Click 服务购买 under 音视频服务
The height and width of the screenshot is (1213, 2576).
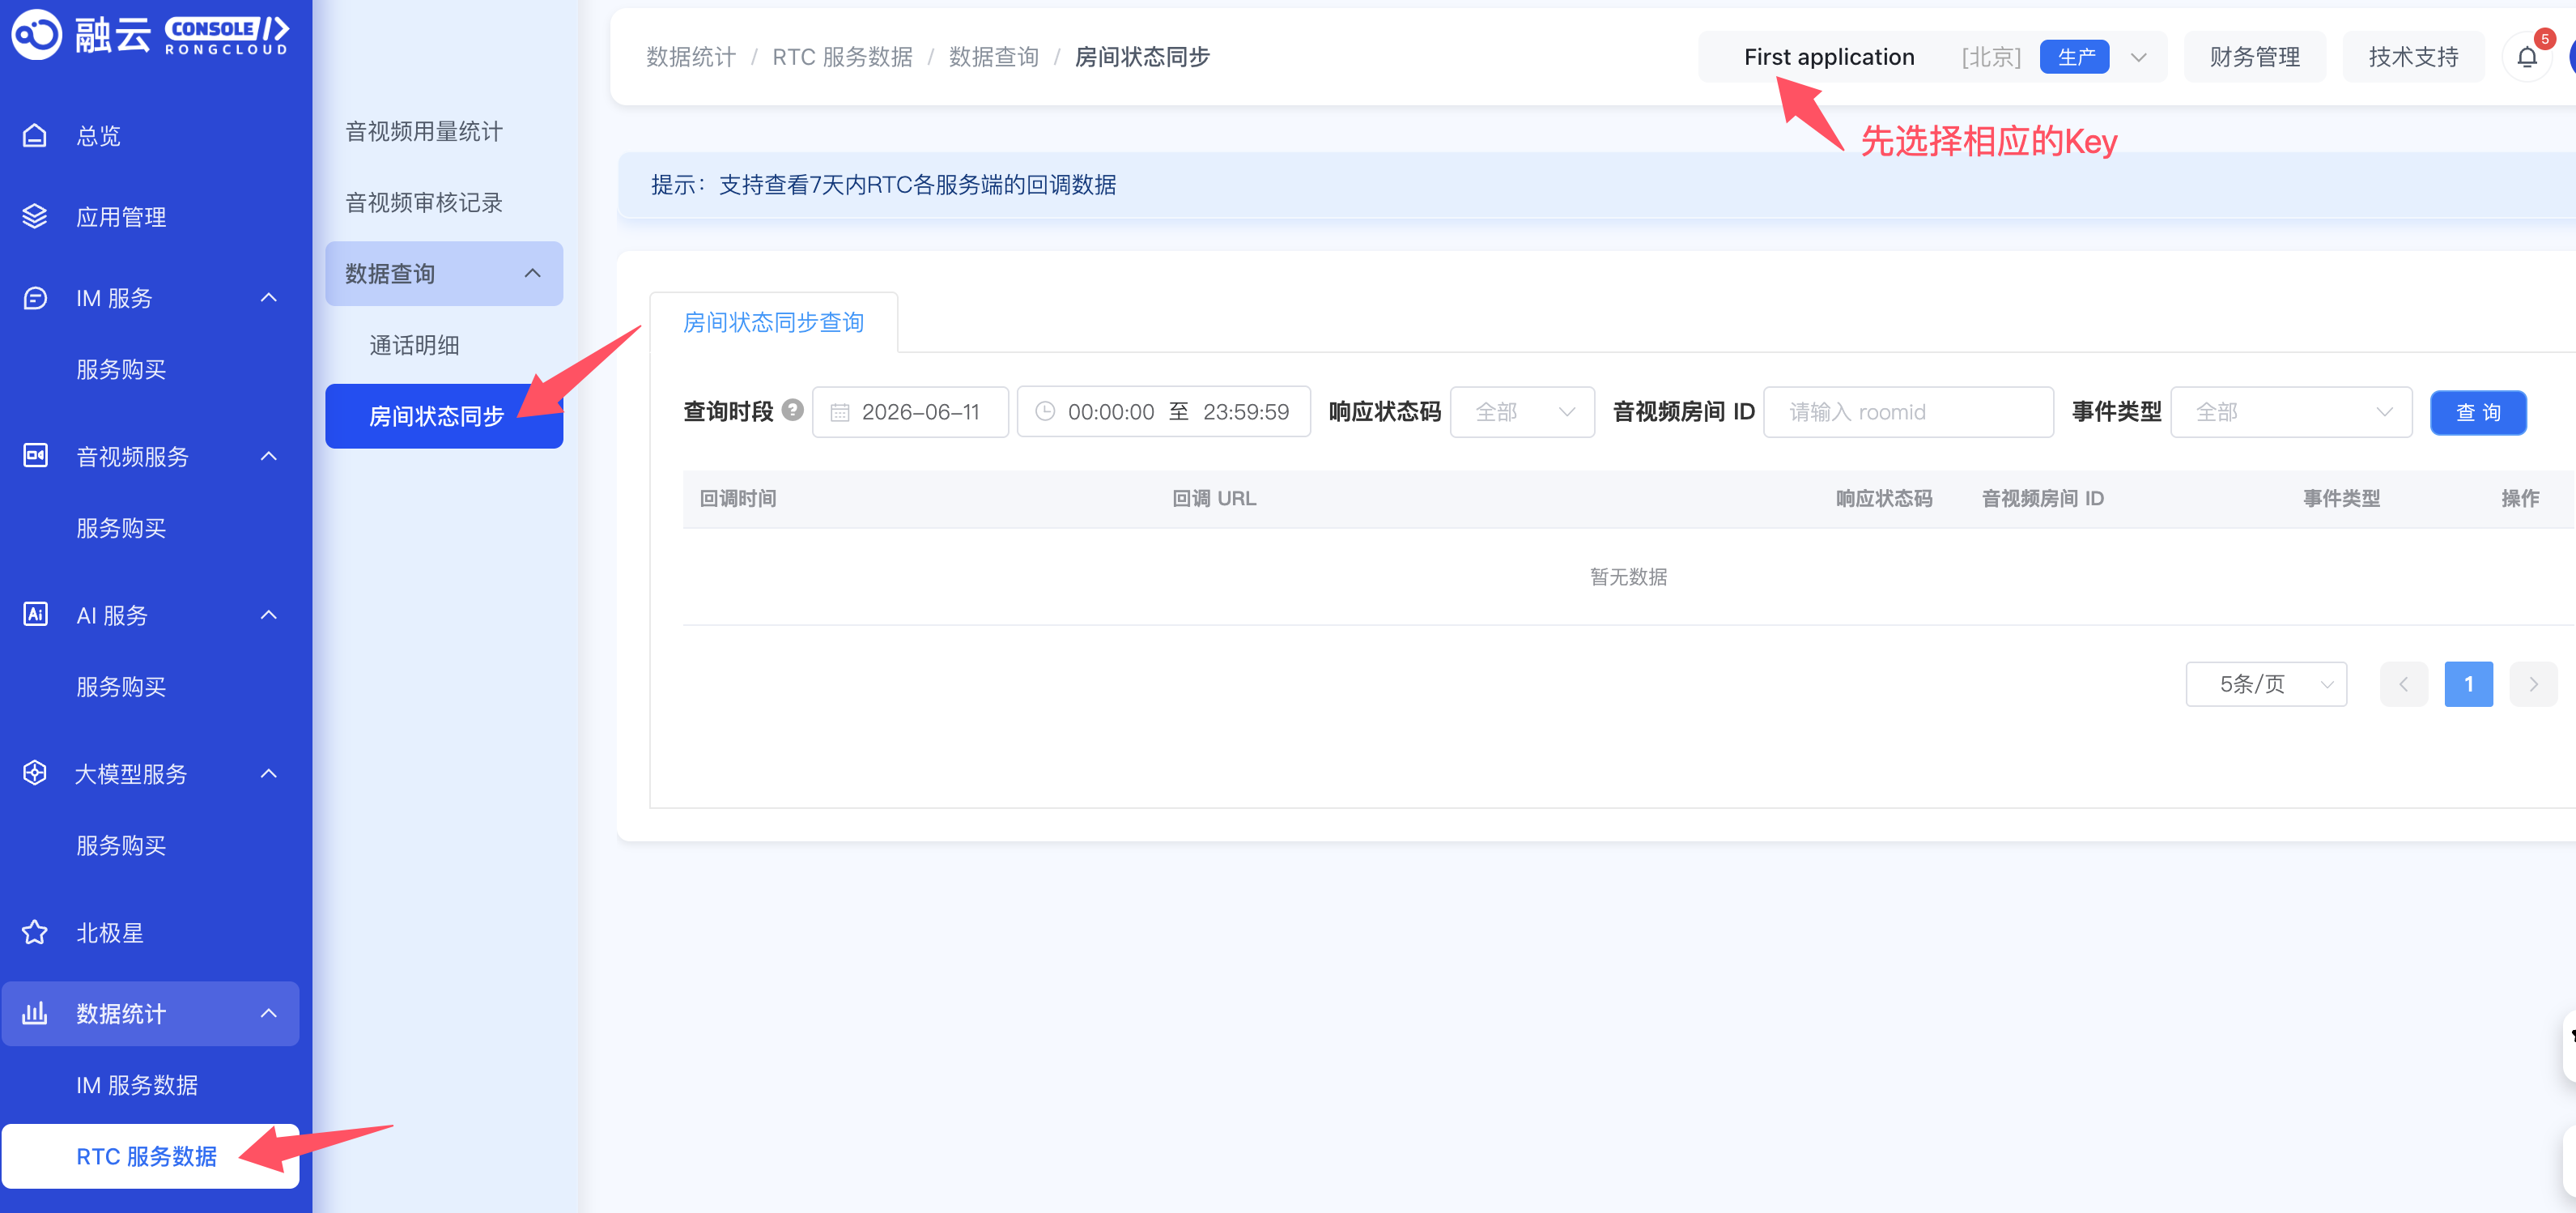(121, 528)
